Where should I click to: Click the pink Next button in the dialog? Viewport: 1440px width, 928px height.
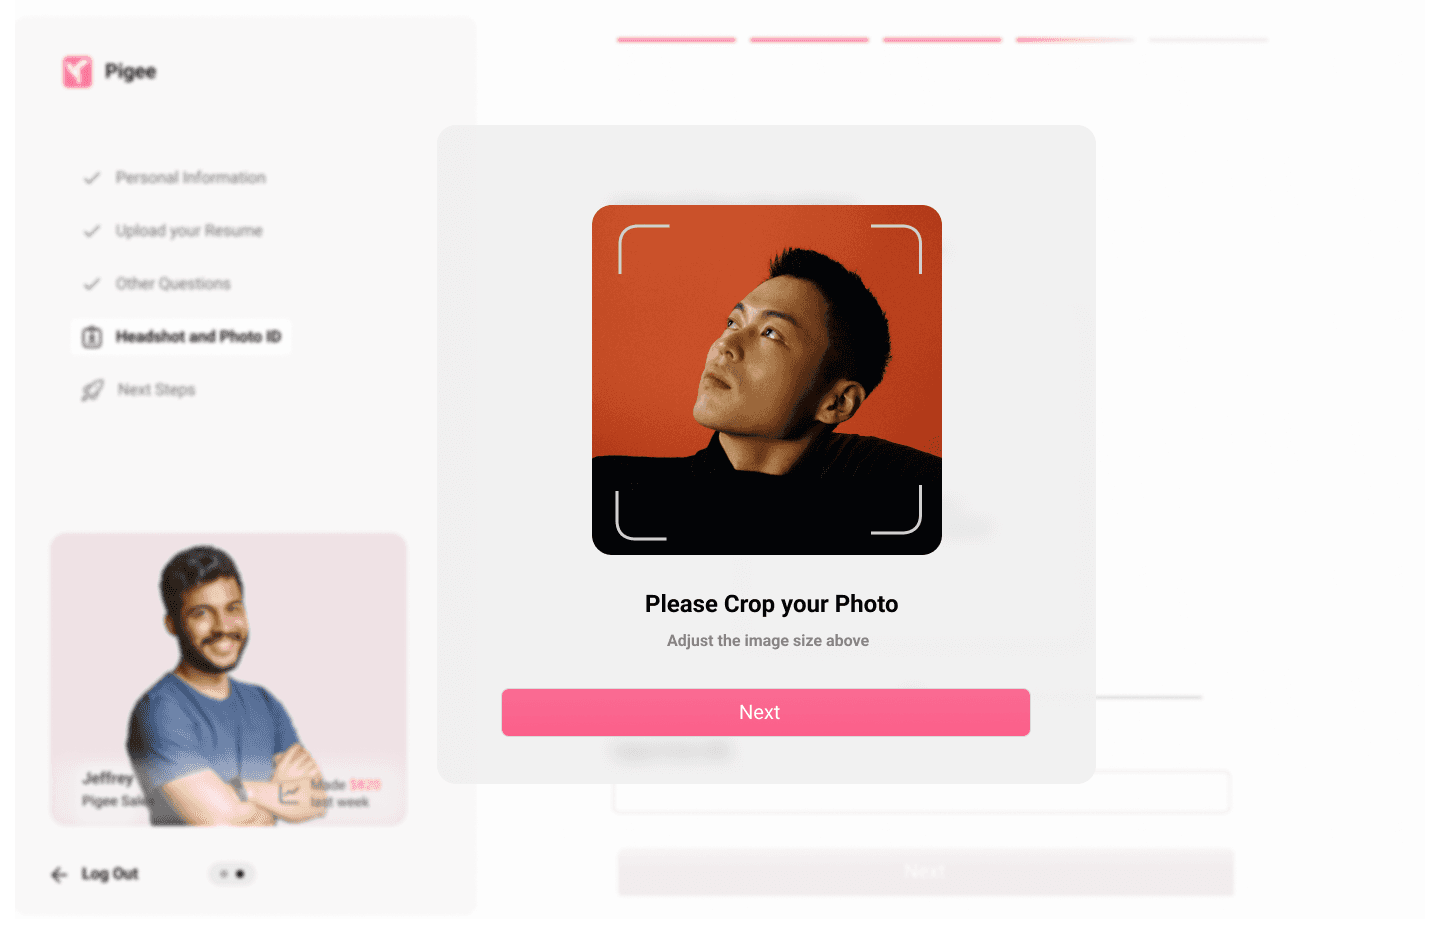coord(766,712)
